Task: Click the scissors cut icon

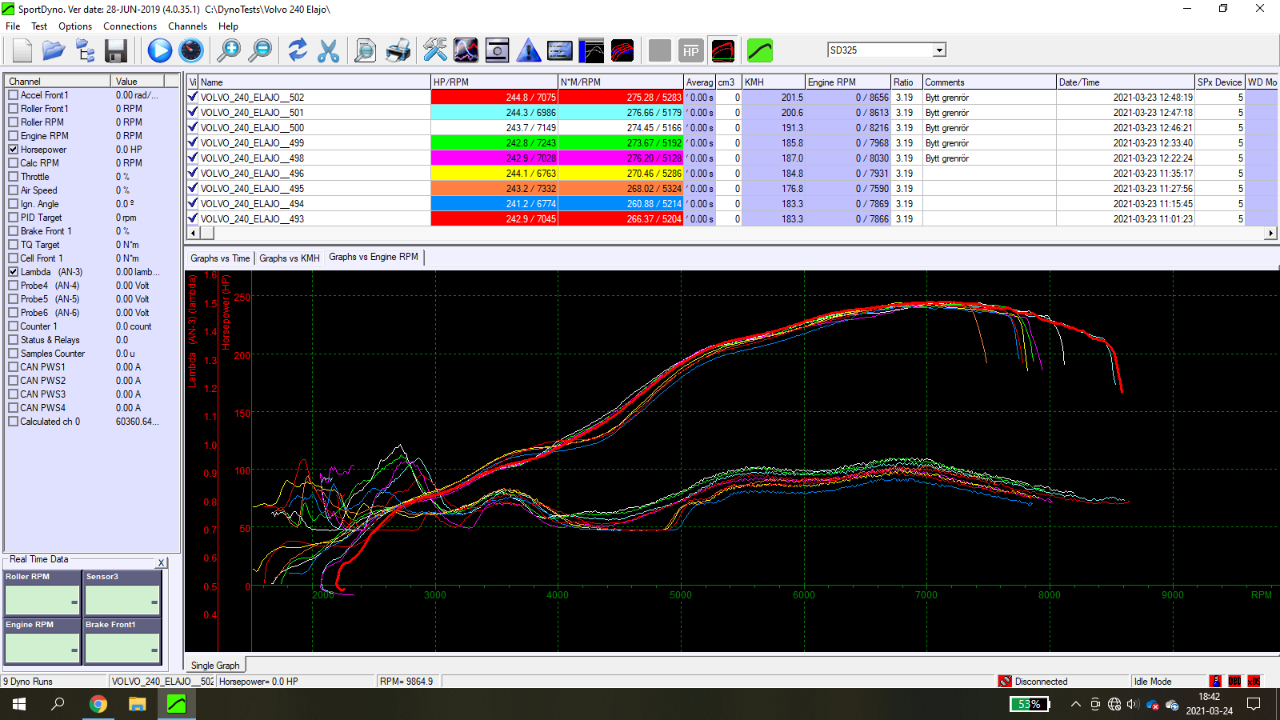Action: pyautogui.click(x=329, y=50)
